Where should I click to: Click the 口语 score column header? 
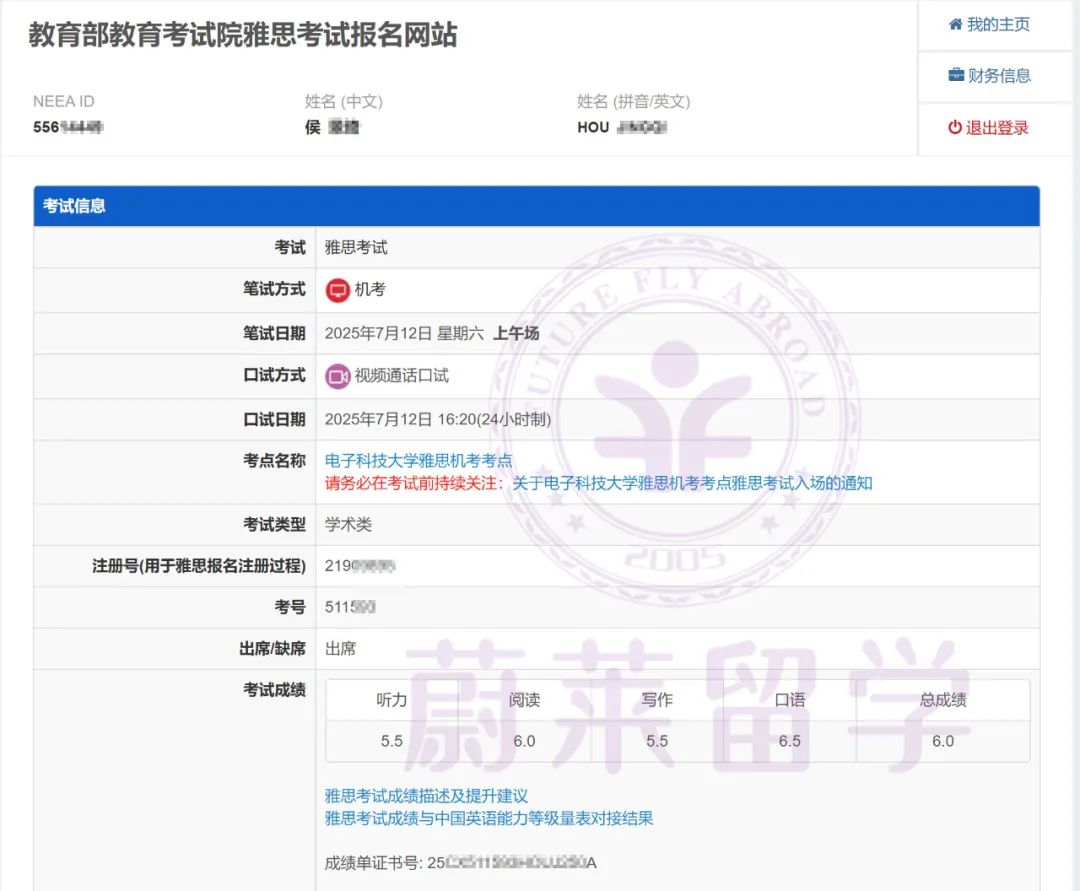[789, 700]
